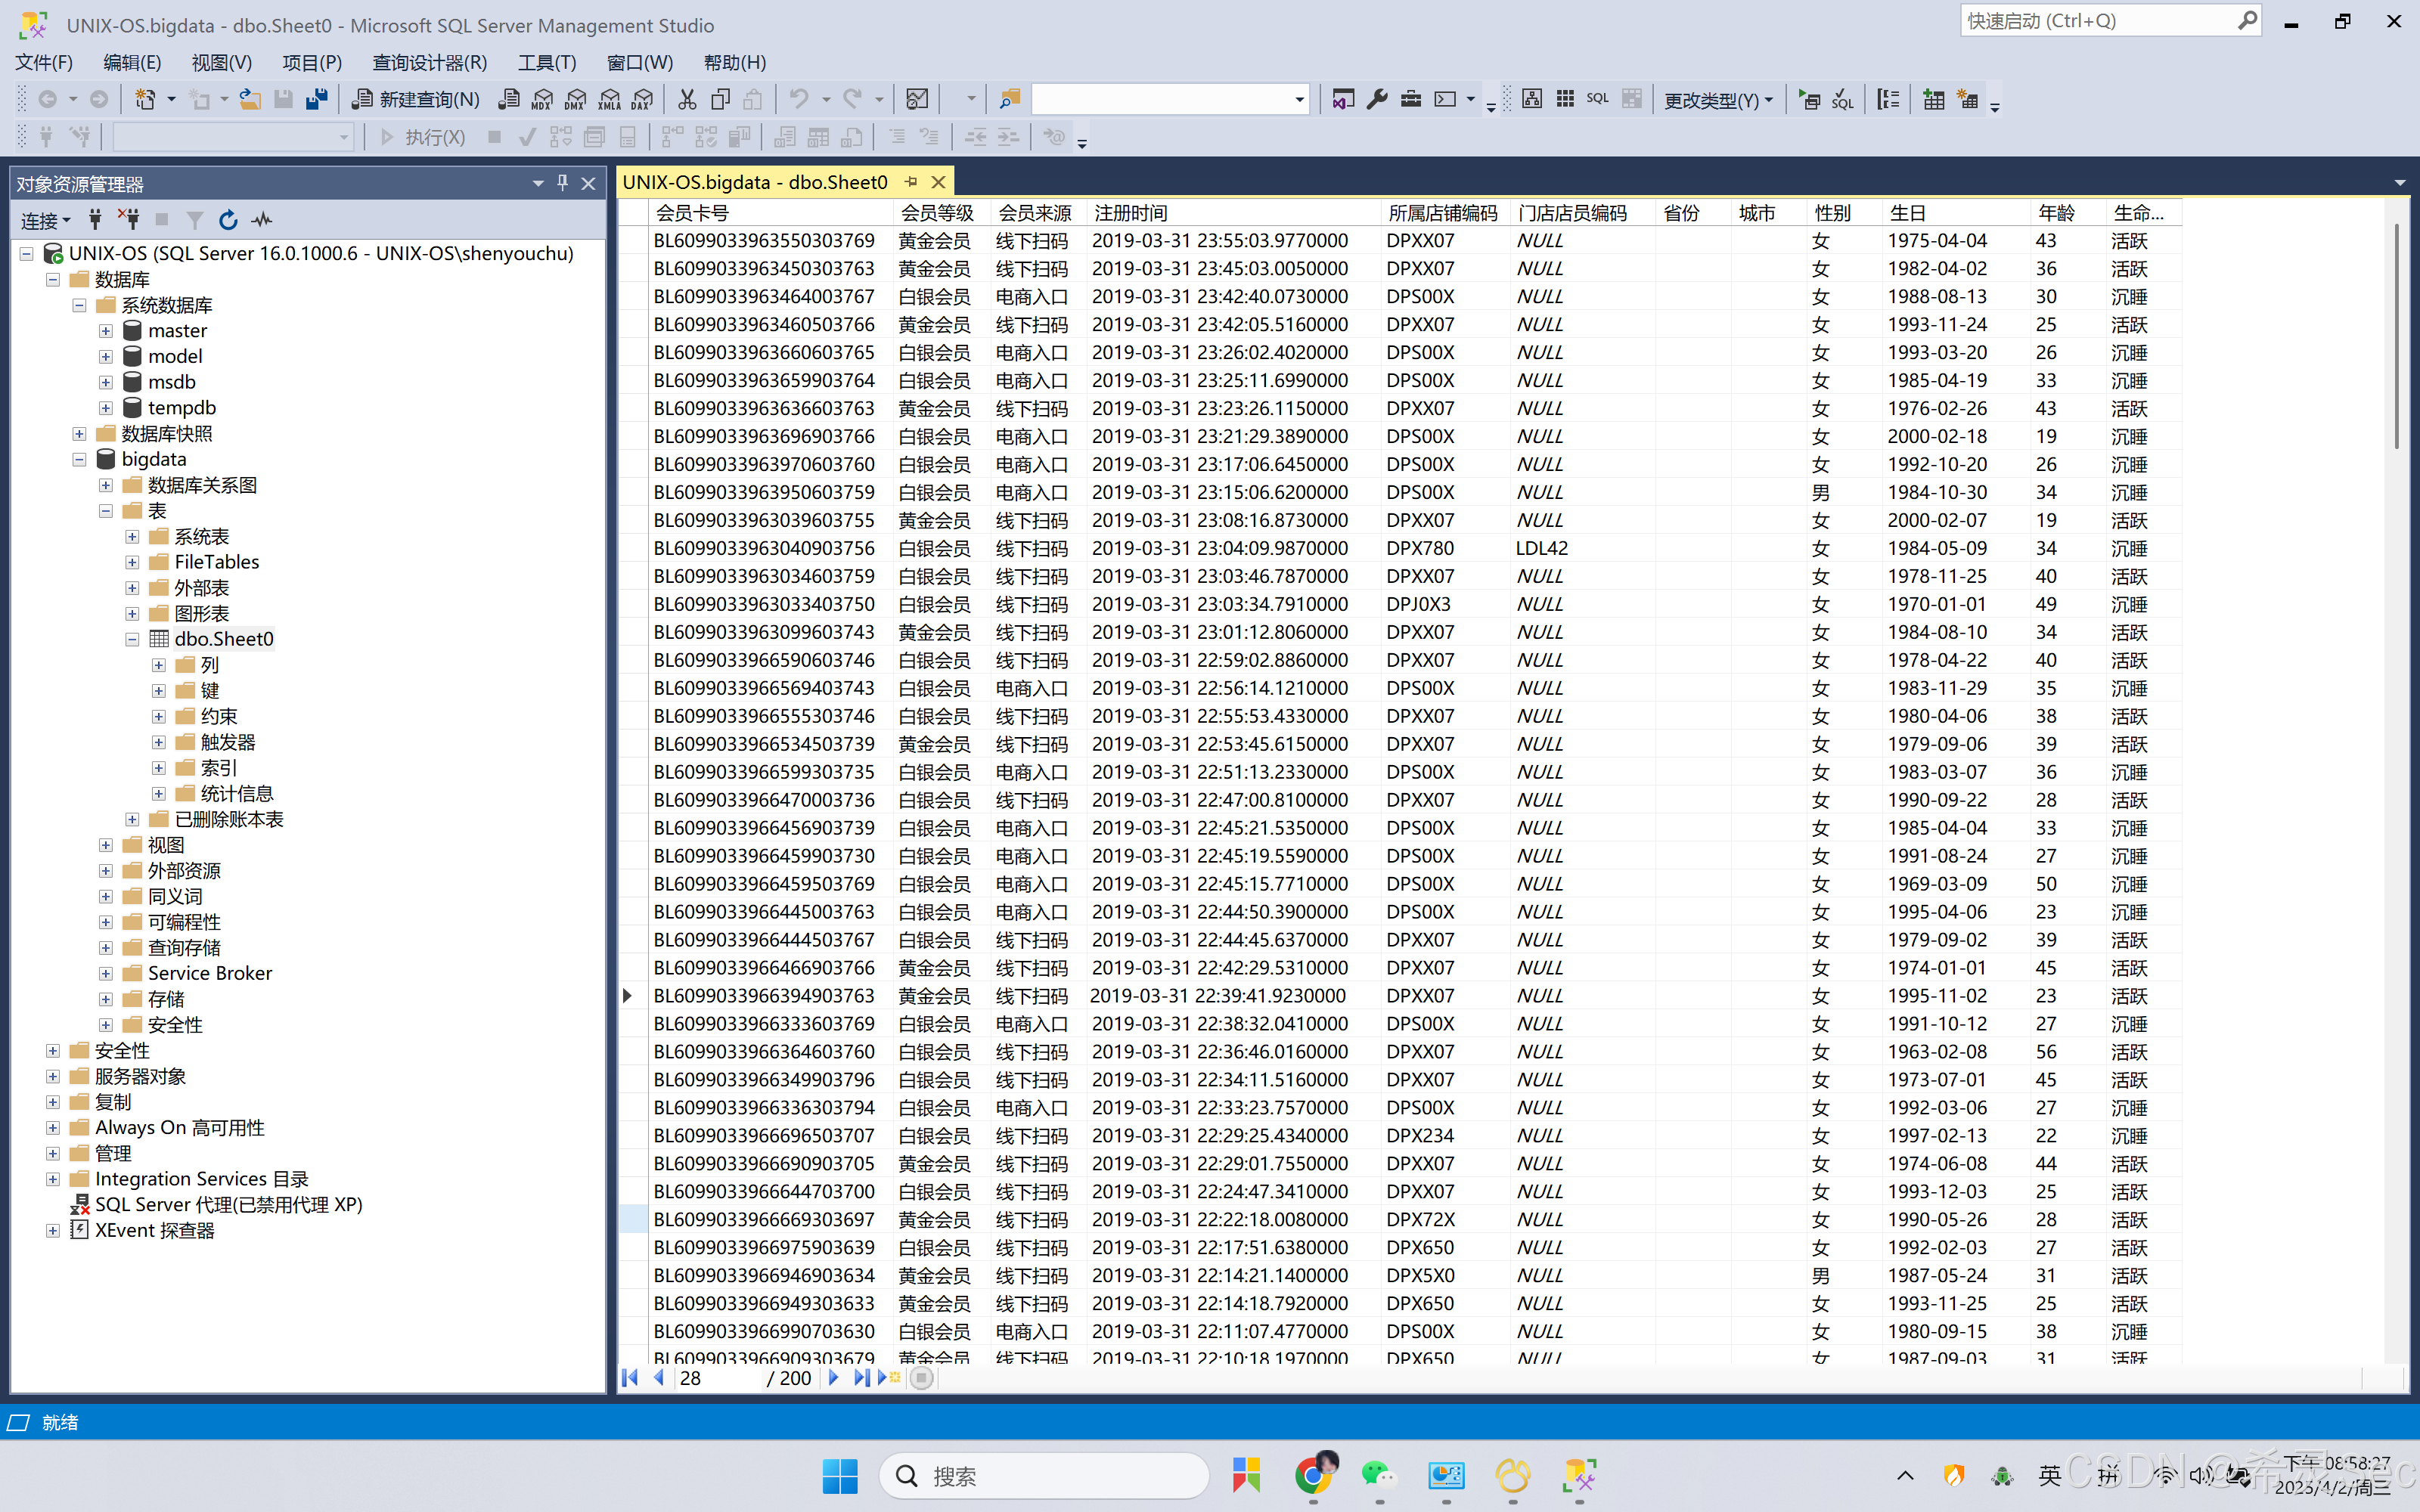Viewport: 2420px width, 1512px height.
Task: Click the Execute SQL icon with red exclamation
Action: pyautogui.click(x=1809, y=99)
